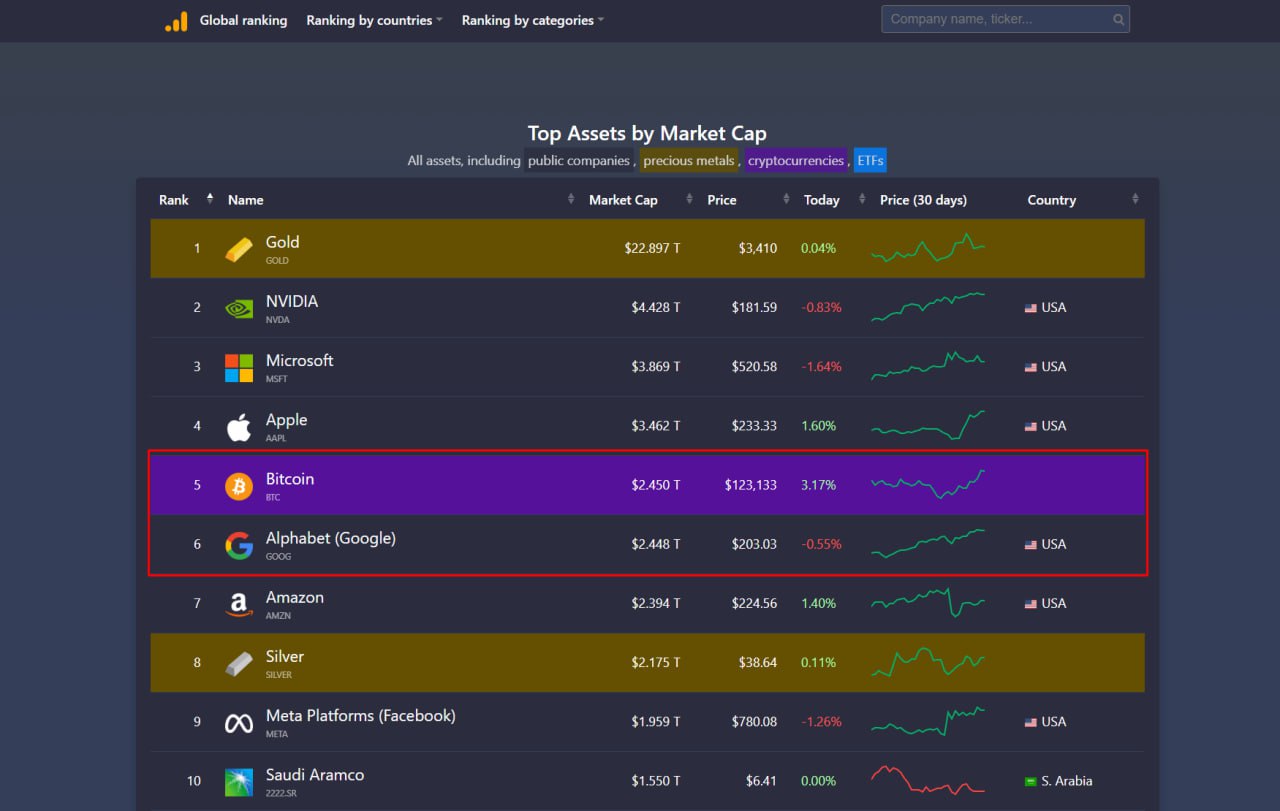Screen dimensions: 1280x811
Task: Click the company search input field
Action: coord(1005,19)
